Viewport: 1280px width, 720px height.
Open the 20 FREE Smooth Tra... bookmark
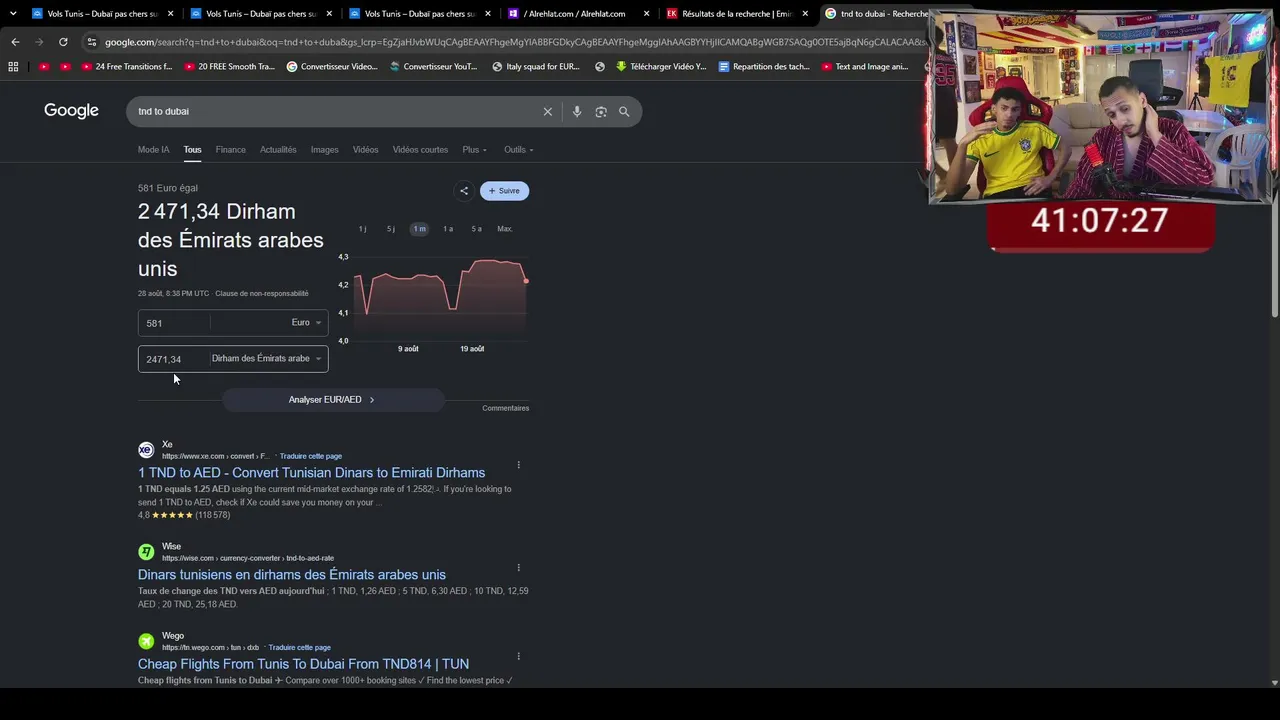tap(228, 67)
